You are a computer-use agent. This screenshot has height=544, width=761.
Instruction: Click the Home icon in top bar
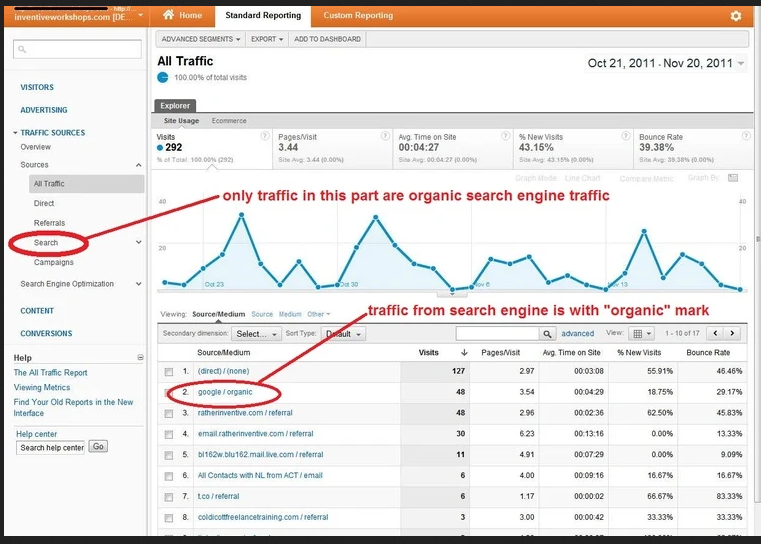click(x=169, y=16)
